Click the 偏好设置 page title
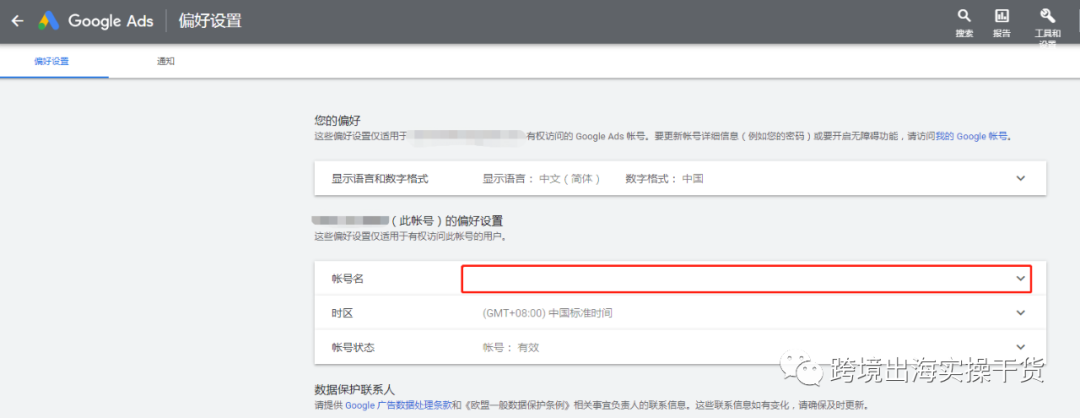The image size is (1080, 418). click(210, 21)
